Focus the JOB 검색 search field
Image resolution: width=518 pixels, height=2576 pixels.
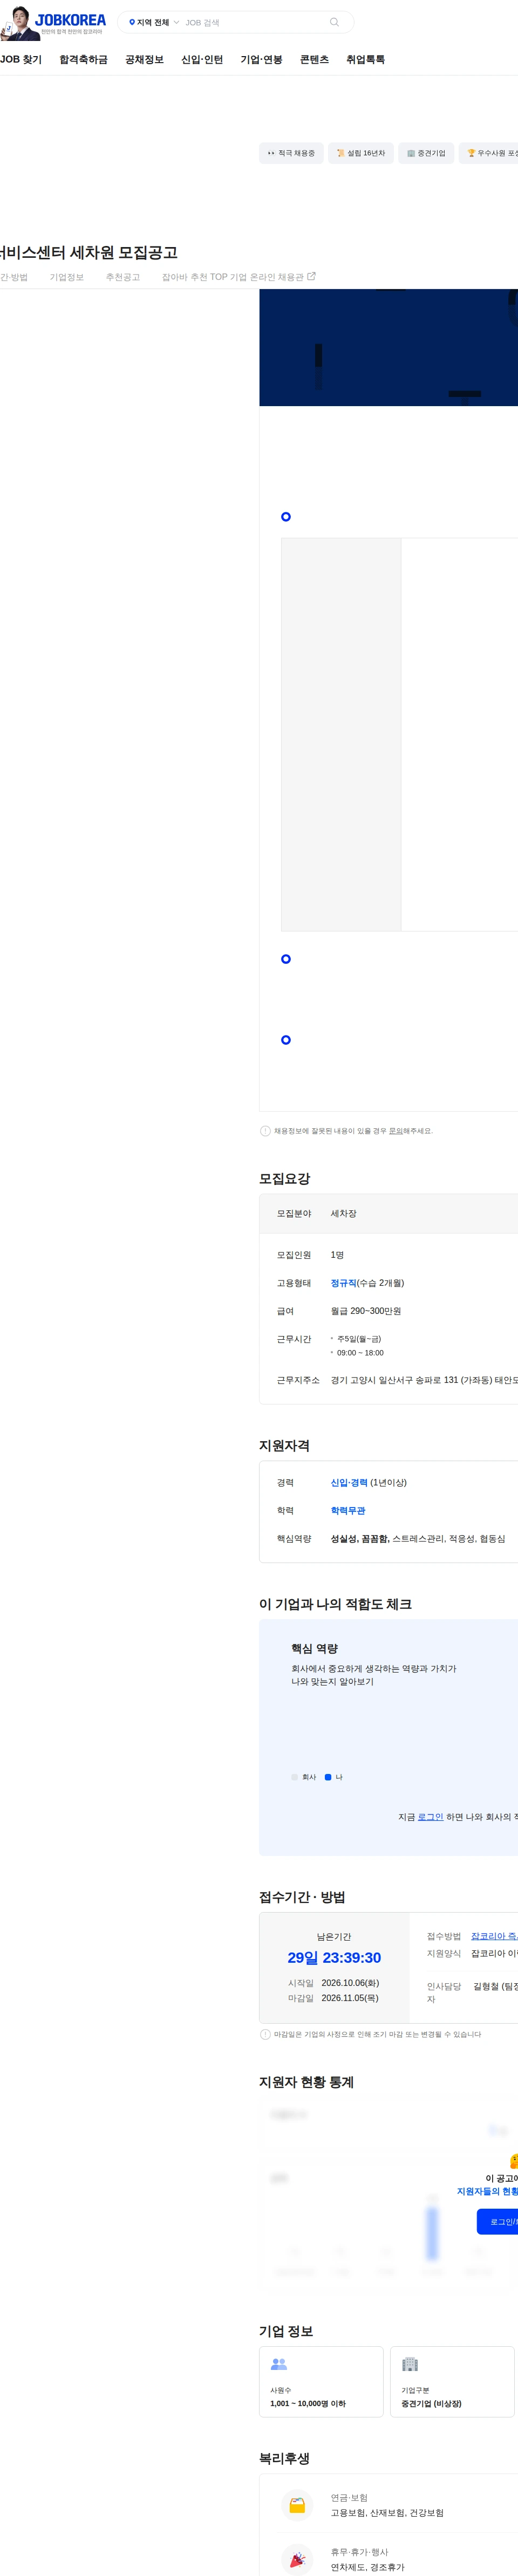tap(254, 22)
